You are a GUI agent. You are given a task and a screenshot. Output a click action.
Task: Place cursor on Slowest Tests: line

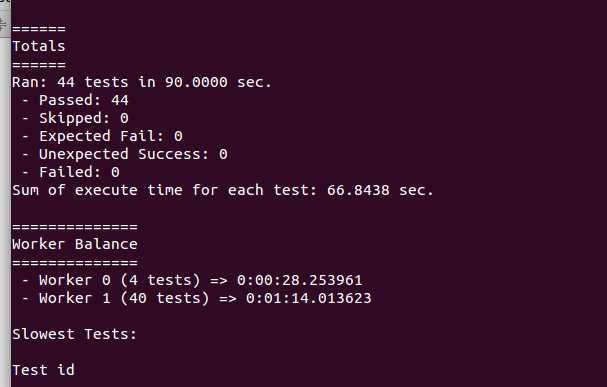(74, 334)
